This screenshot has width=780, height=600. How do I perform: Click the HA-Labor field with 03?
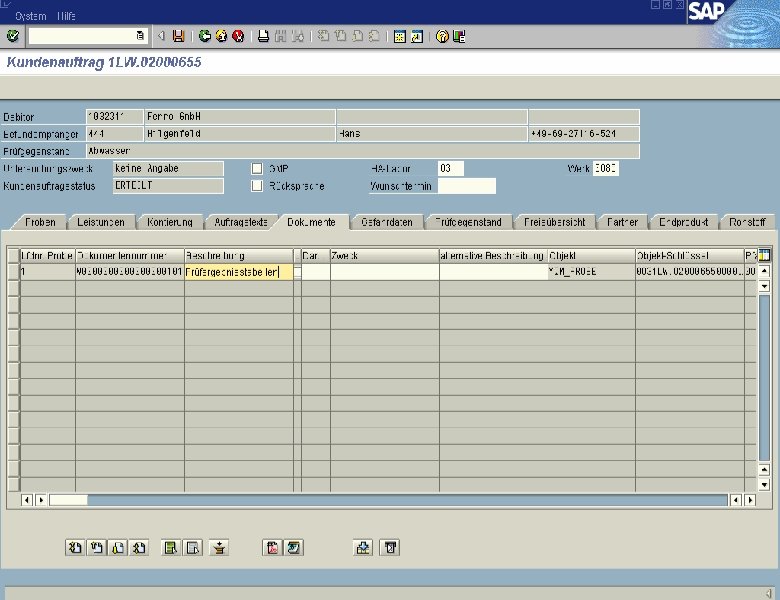pyautogui.click(x=451, y=168)
